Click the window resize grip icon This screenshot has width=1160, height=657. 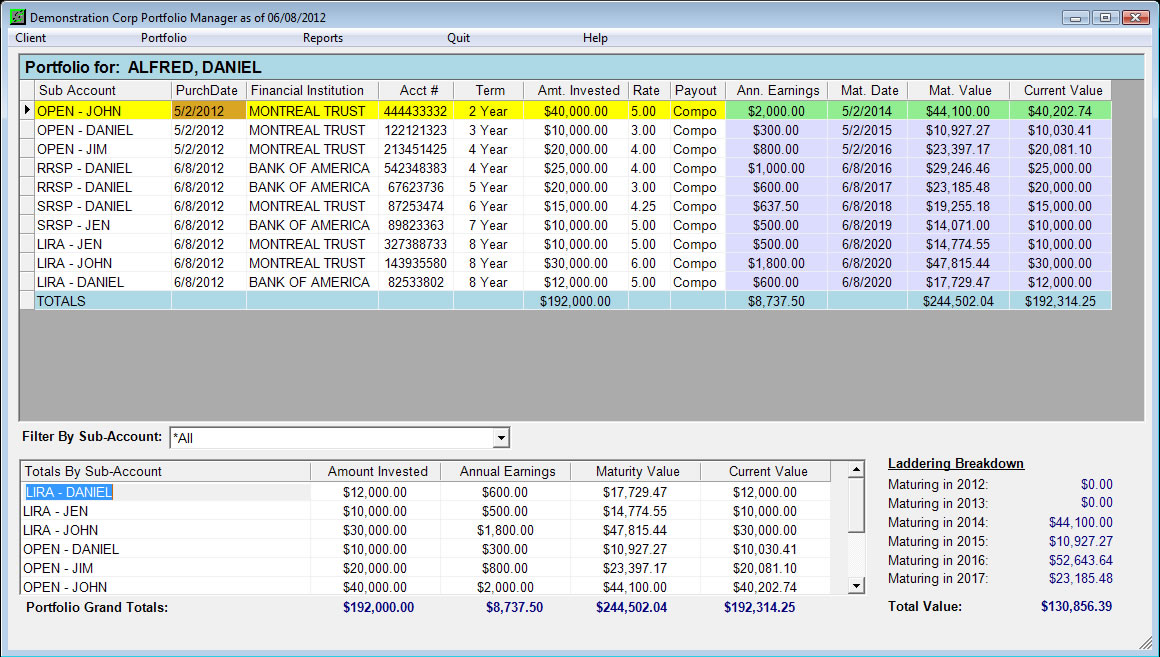[1146, 642]
